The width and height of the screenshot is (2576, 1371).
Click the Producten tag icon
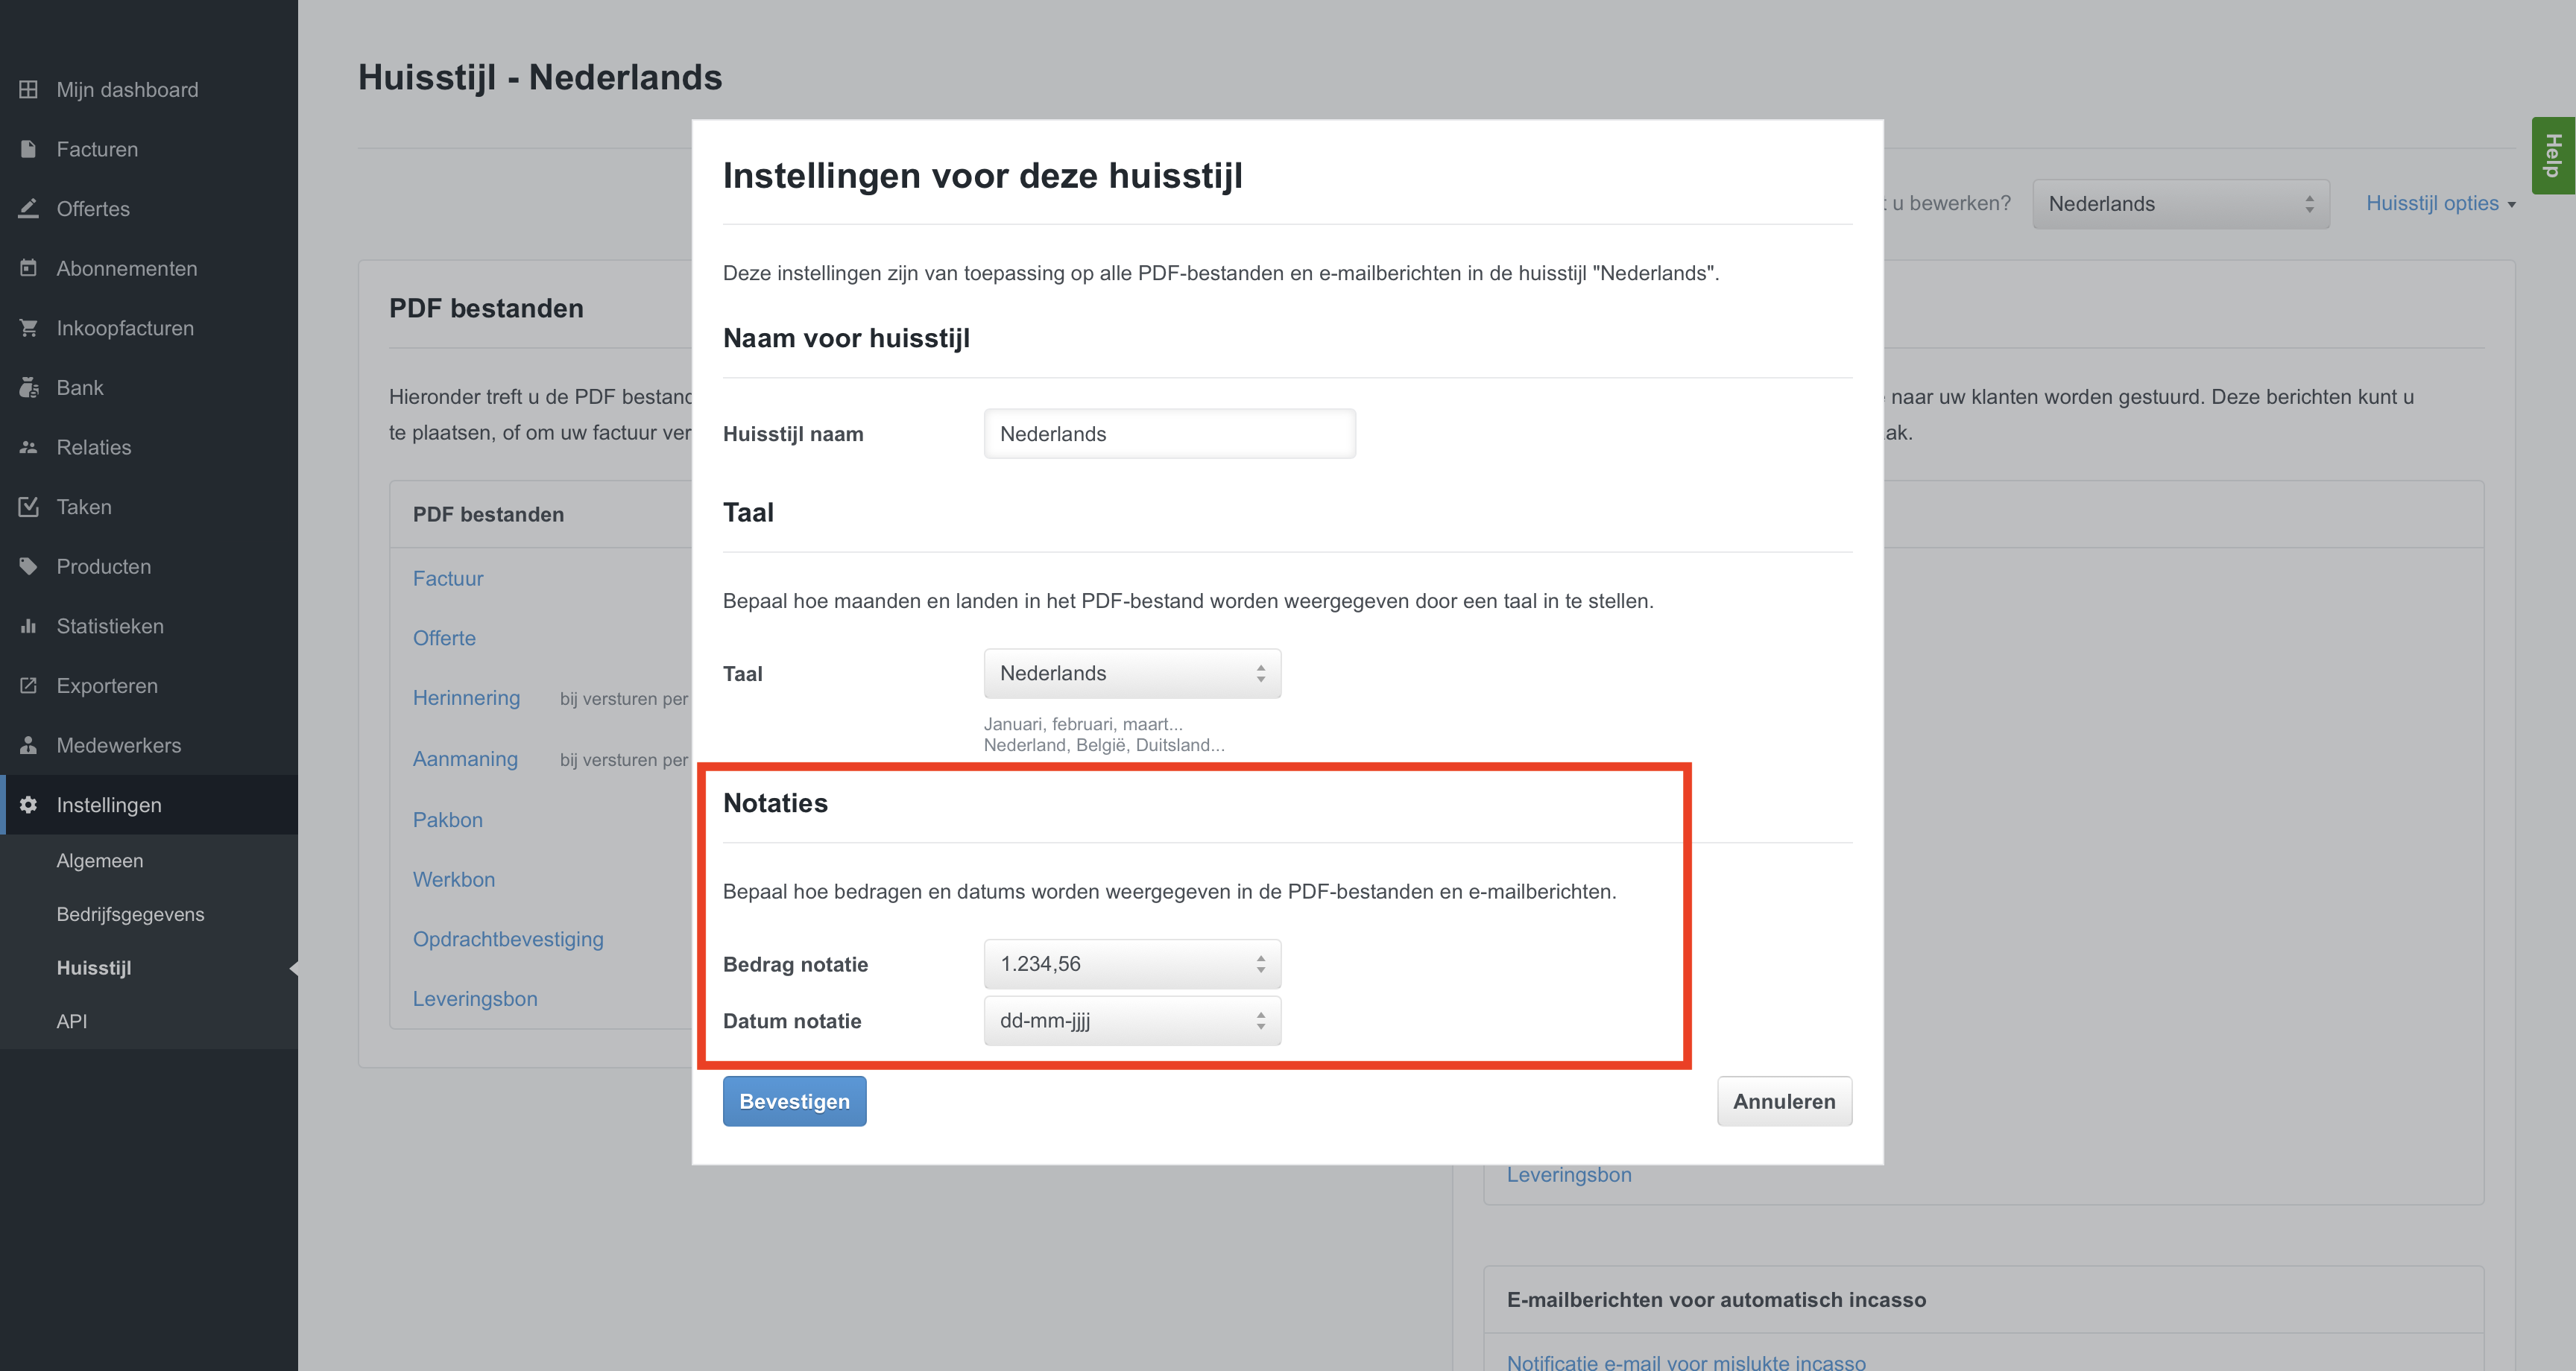[x=28, y=567]
